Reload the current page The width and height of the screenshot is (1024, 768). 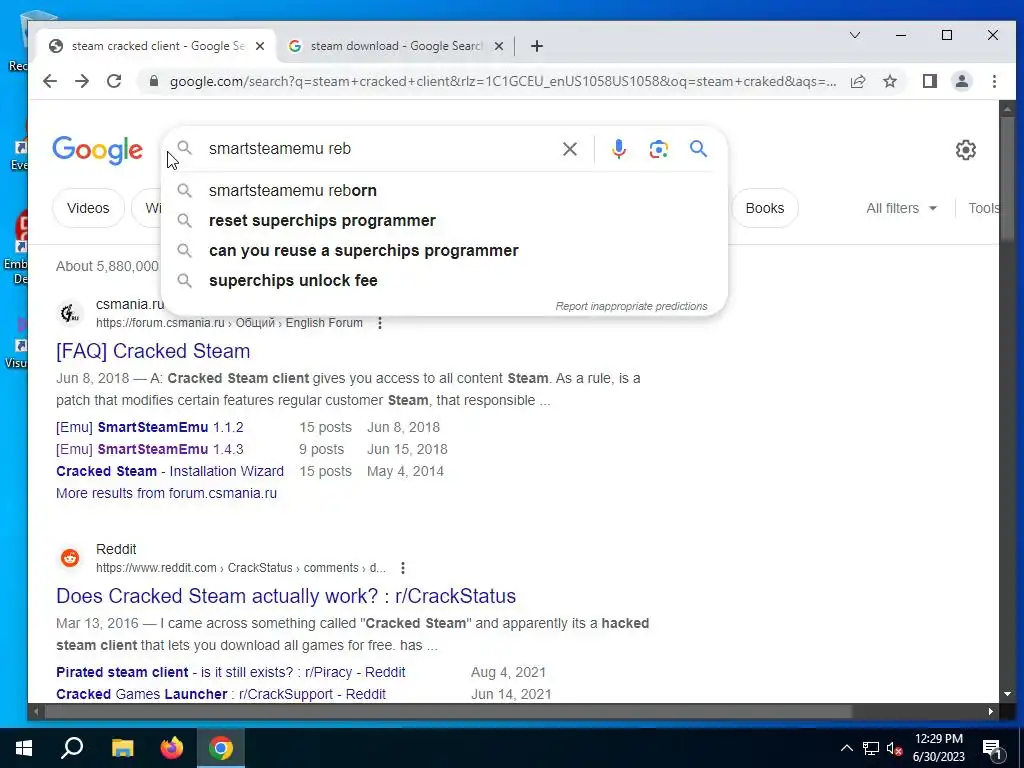click(114, 81)
